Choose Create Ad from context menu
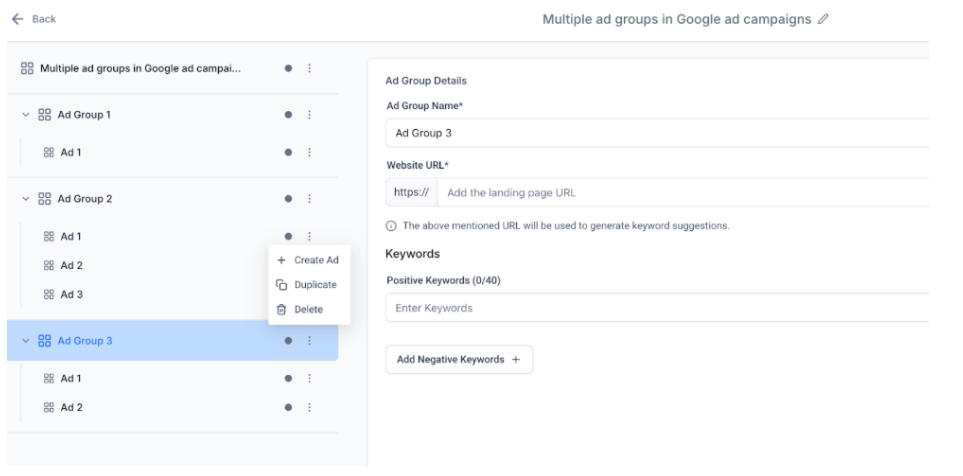Image resolution: width=963 pixels, height=476 pixels. [x=308, y=260]
